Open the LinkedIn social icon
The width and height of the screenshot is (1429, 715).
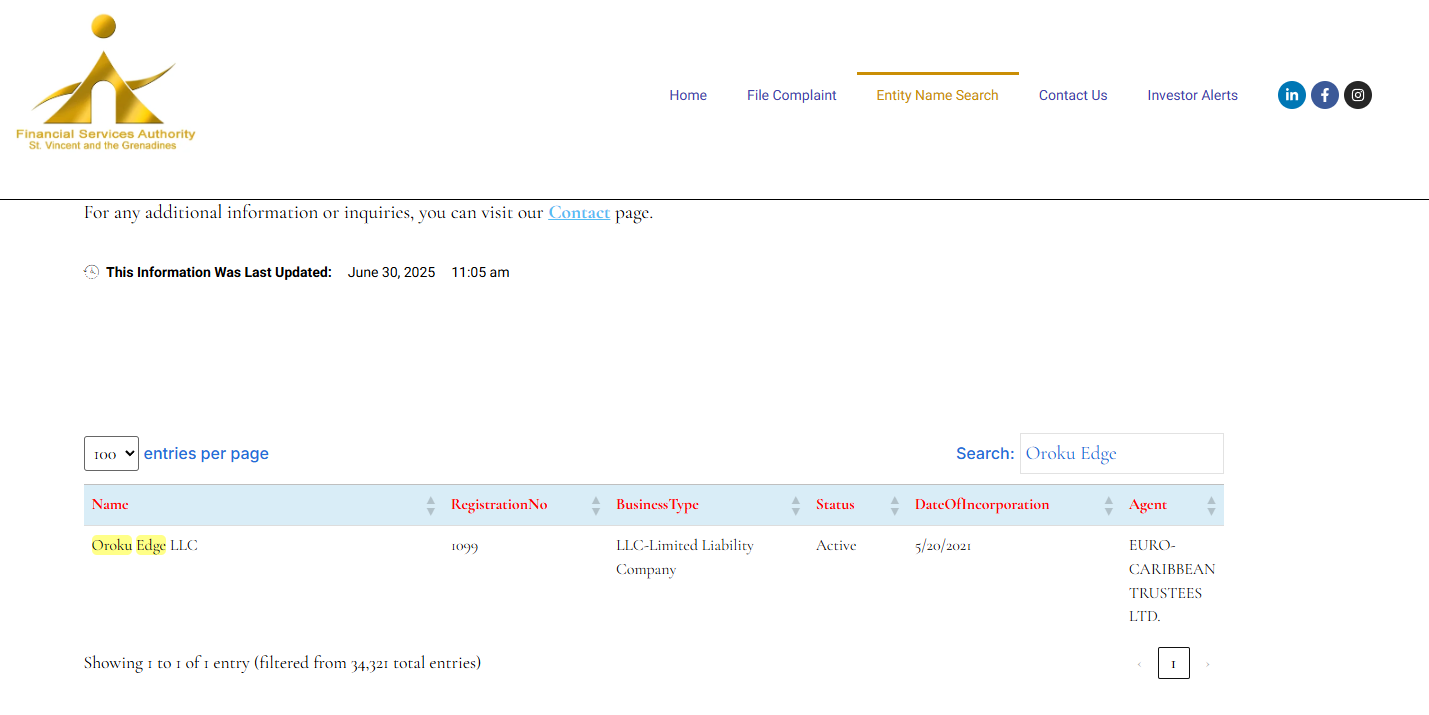pos(1291,95)
